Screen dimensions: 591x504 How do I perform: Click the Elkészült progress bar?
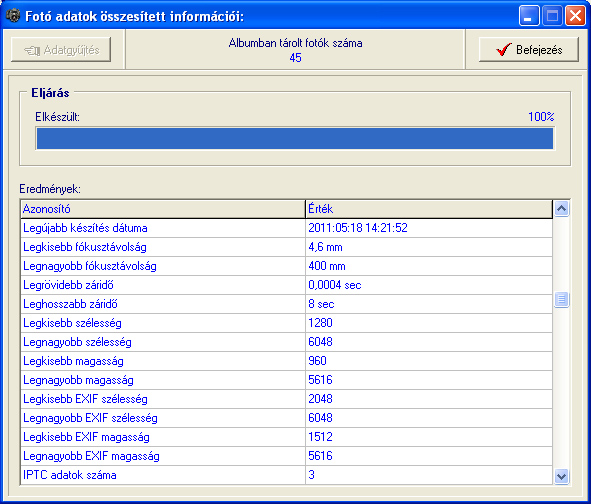point(295,138)
